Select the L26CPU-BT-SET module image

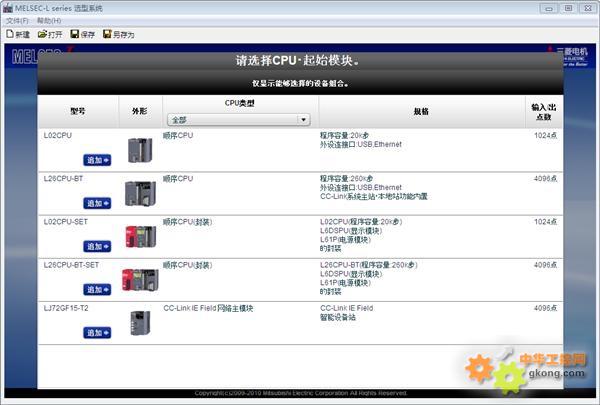pyautogui.click(x=140, y=280)
